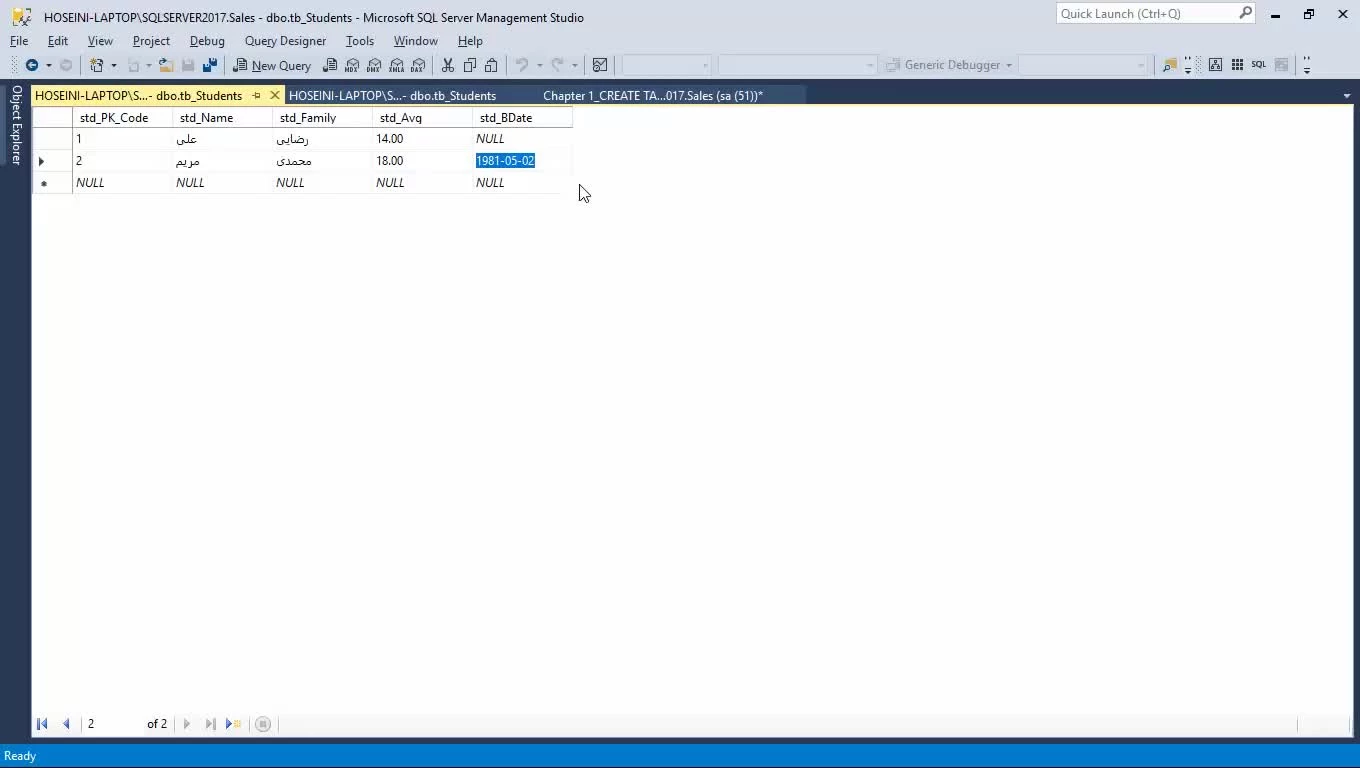This screenshot has width=1360, height=768.
Task: Toggle the Results pane icon
Action: tap(1281, 65)
